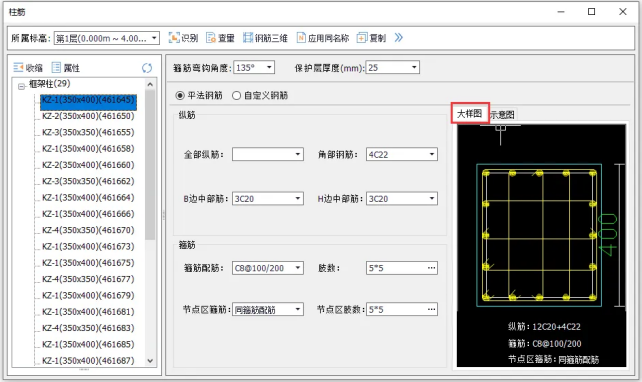Click the 应用同名称 apply same name icon
This screenshot has height=382, width=642.
pyautogui.click(x=301, y=38)
